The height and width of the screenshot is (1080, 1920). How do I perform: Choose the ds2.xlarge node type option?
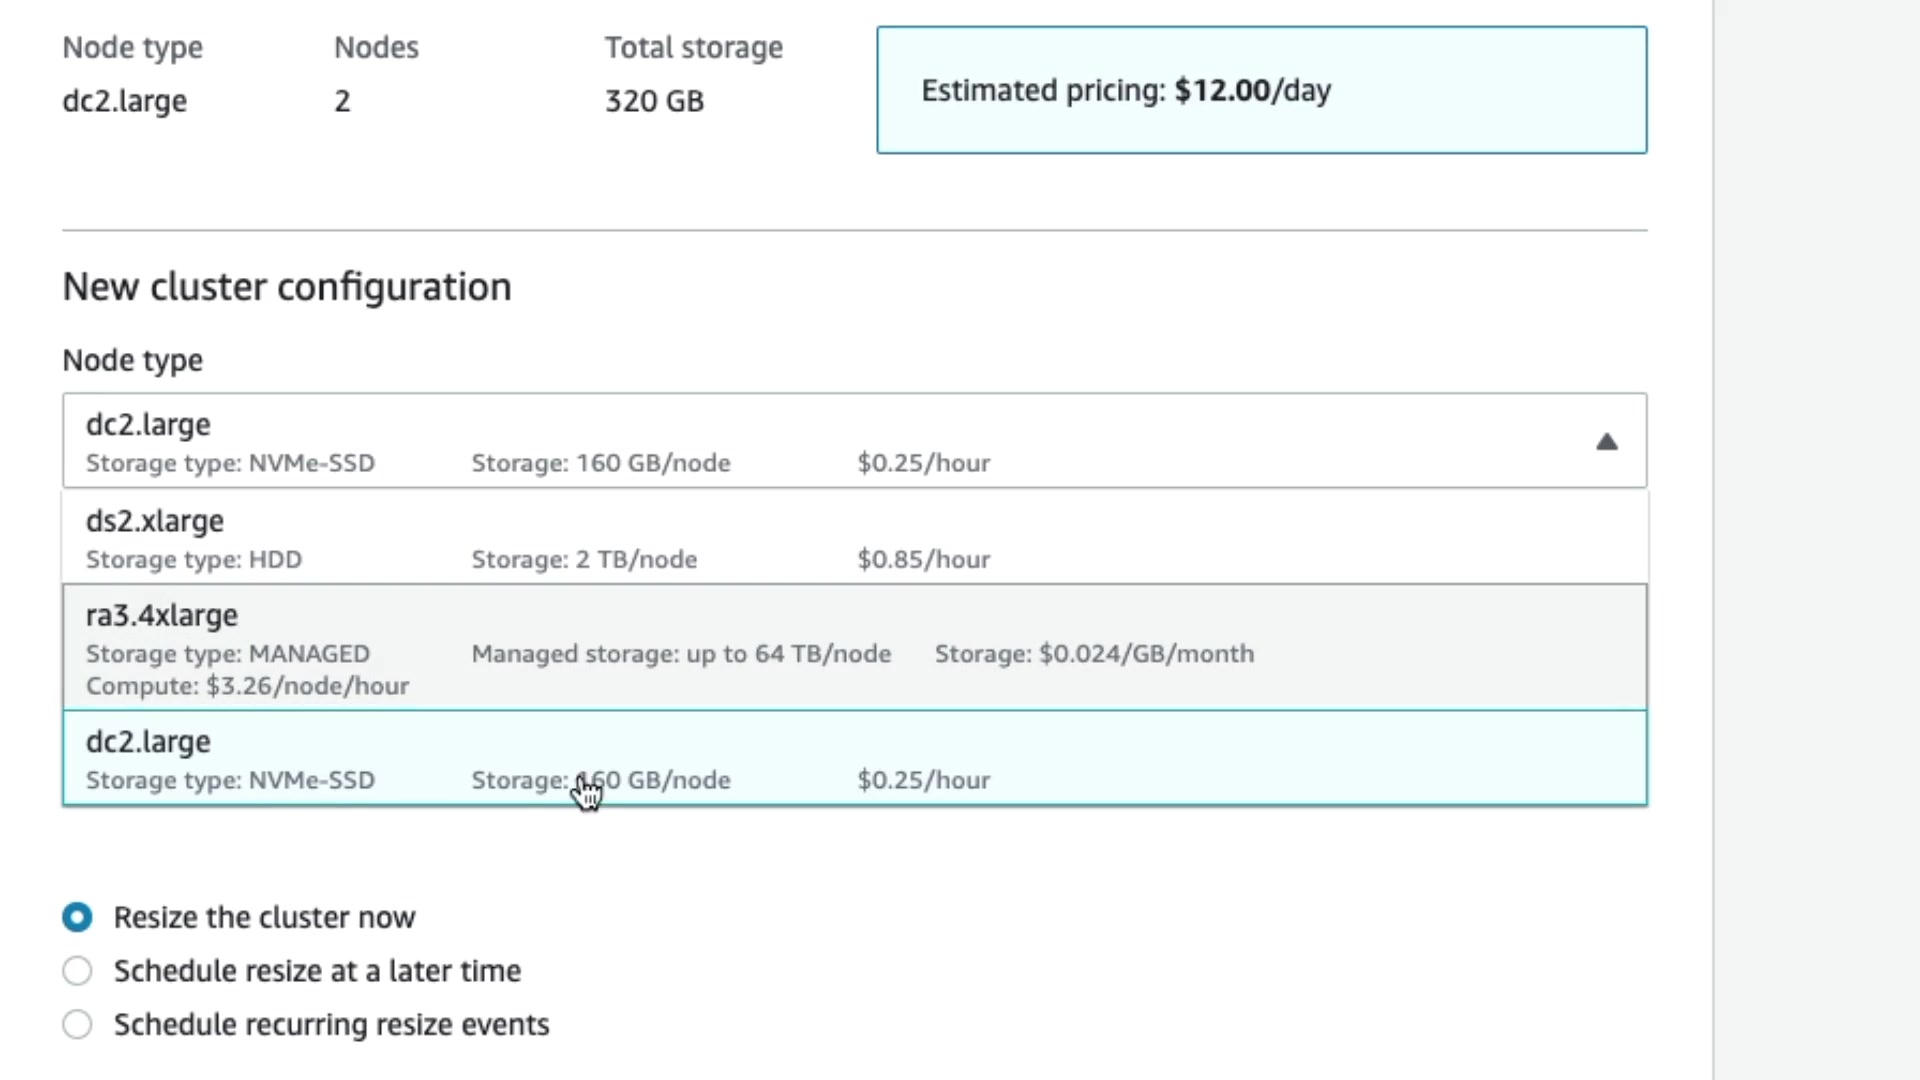(155, 521)
